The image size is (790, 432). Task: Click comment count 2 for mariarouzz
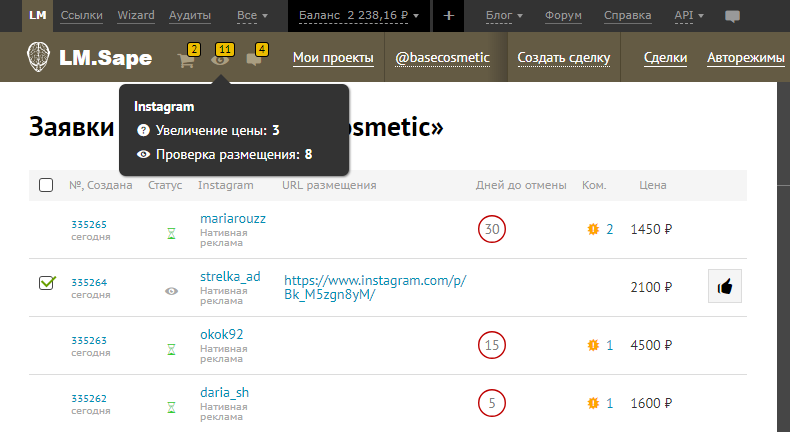(610, 229)
